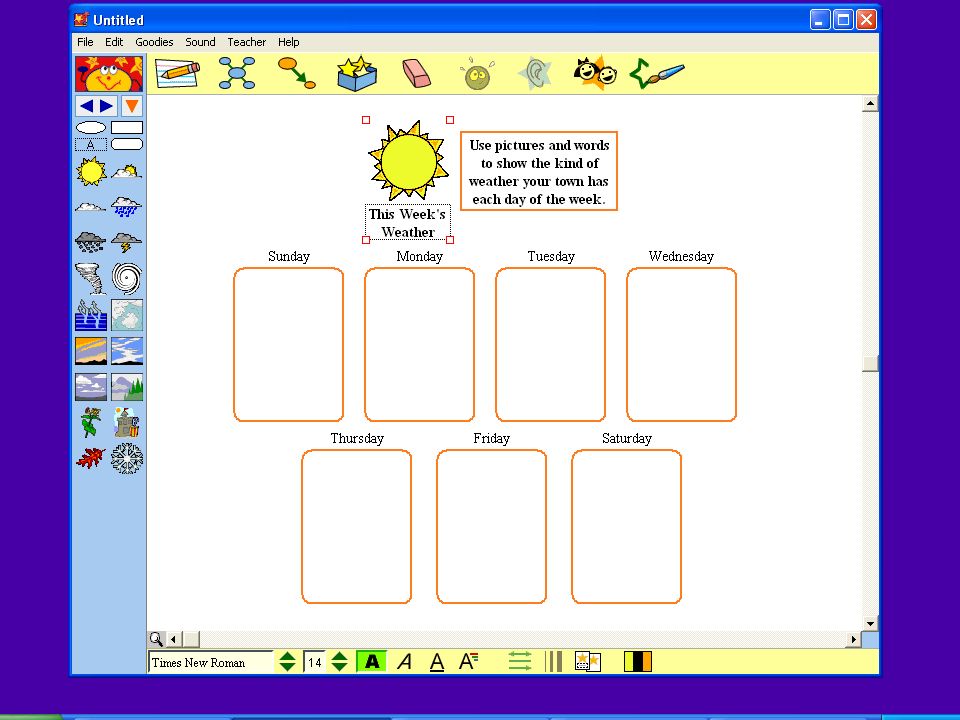The image size is (960, 720).
Task: Pick the gray overcast sky symbol
Action: point(91,387)
